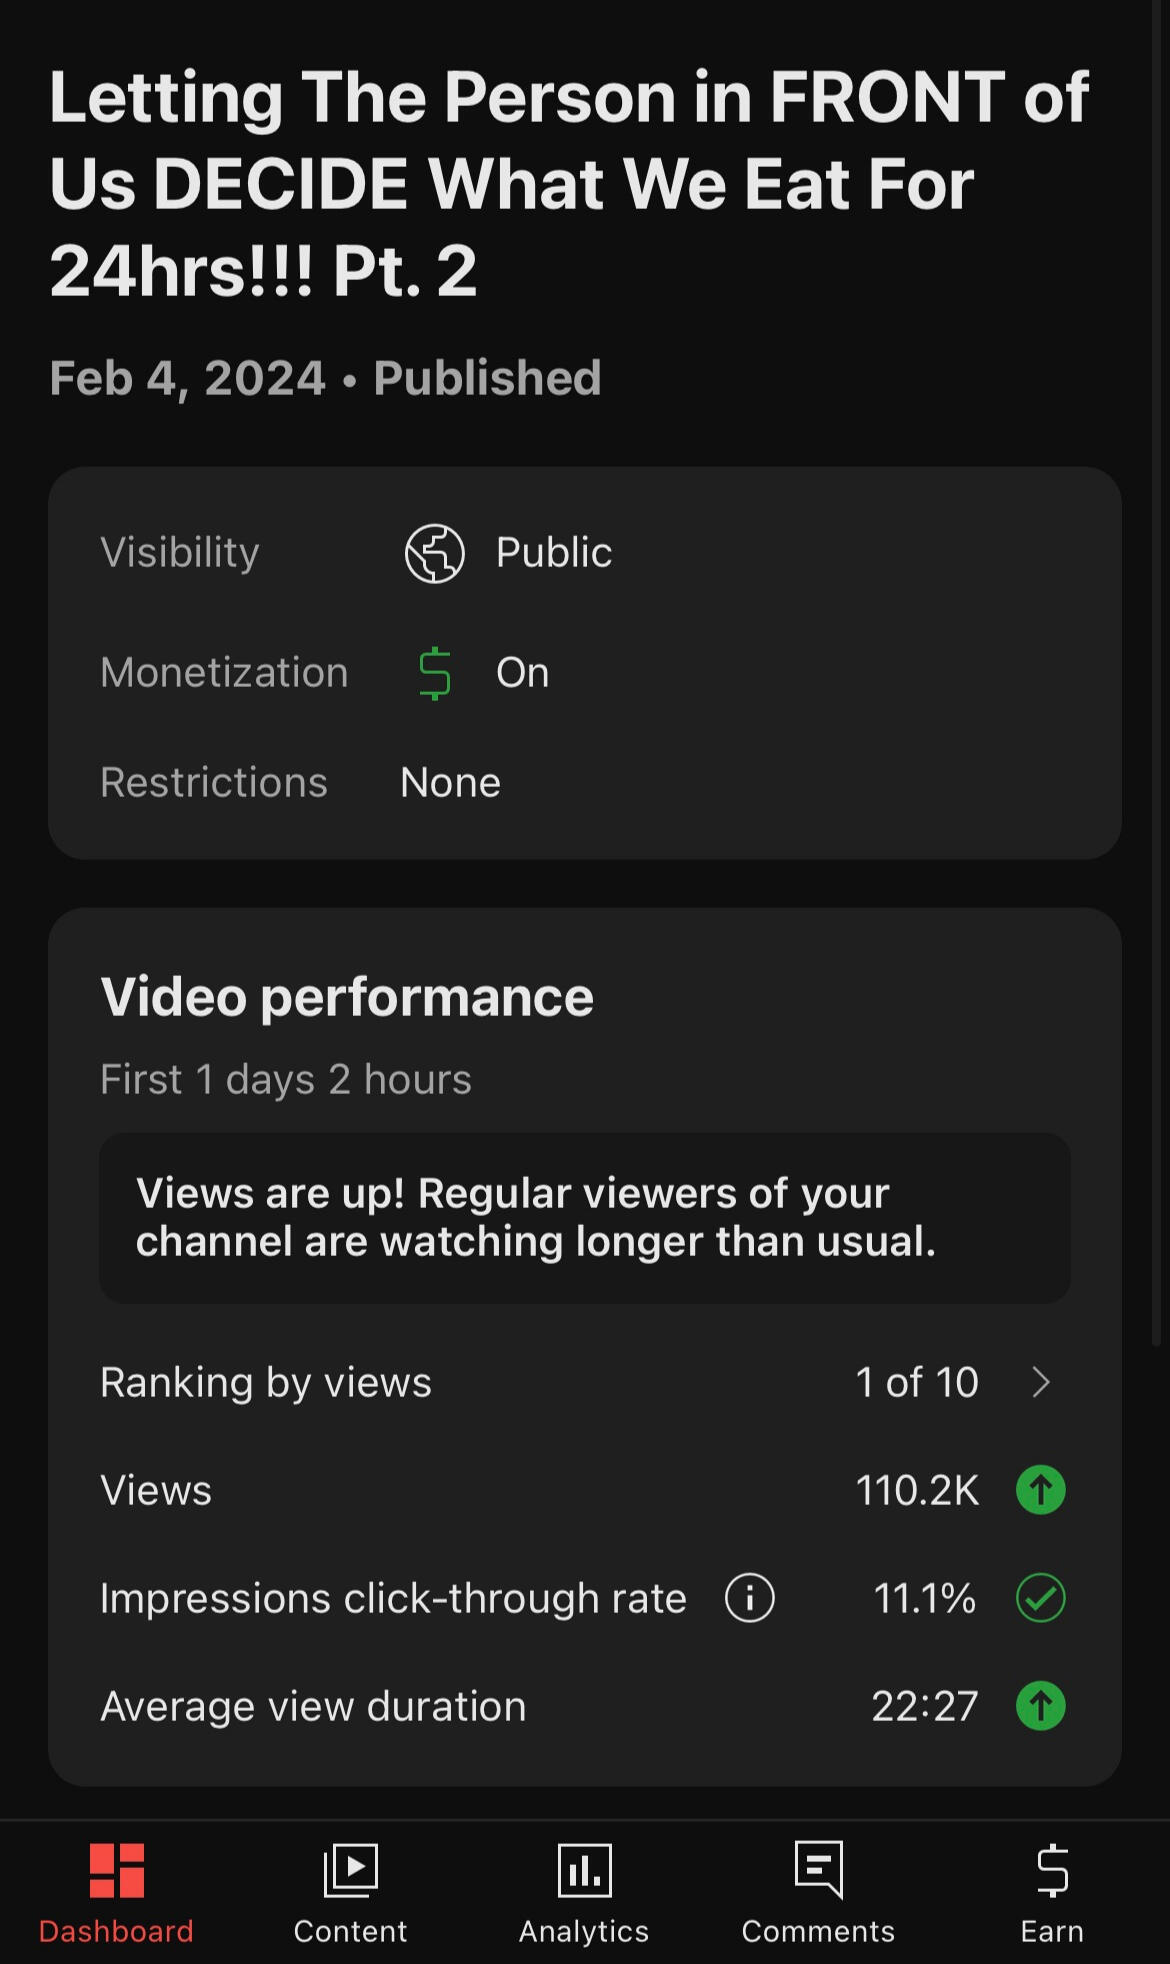Open the Comments speech bubble icon
This screenshot has height=1964, width=1170.
point(818,1869)
